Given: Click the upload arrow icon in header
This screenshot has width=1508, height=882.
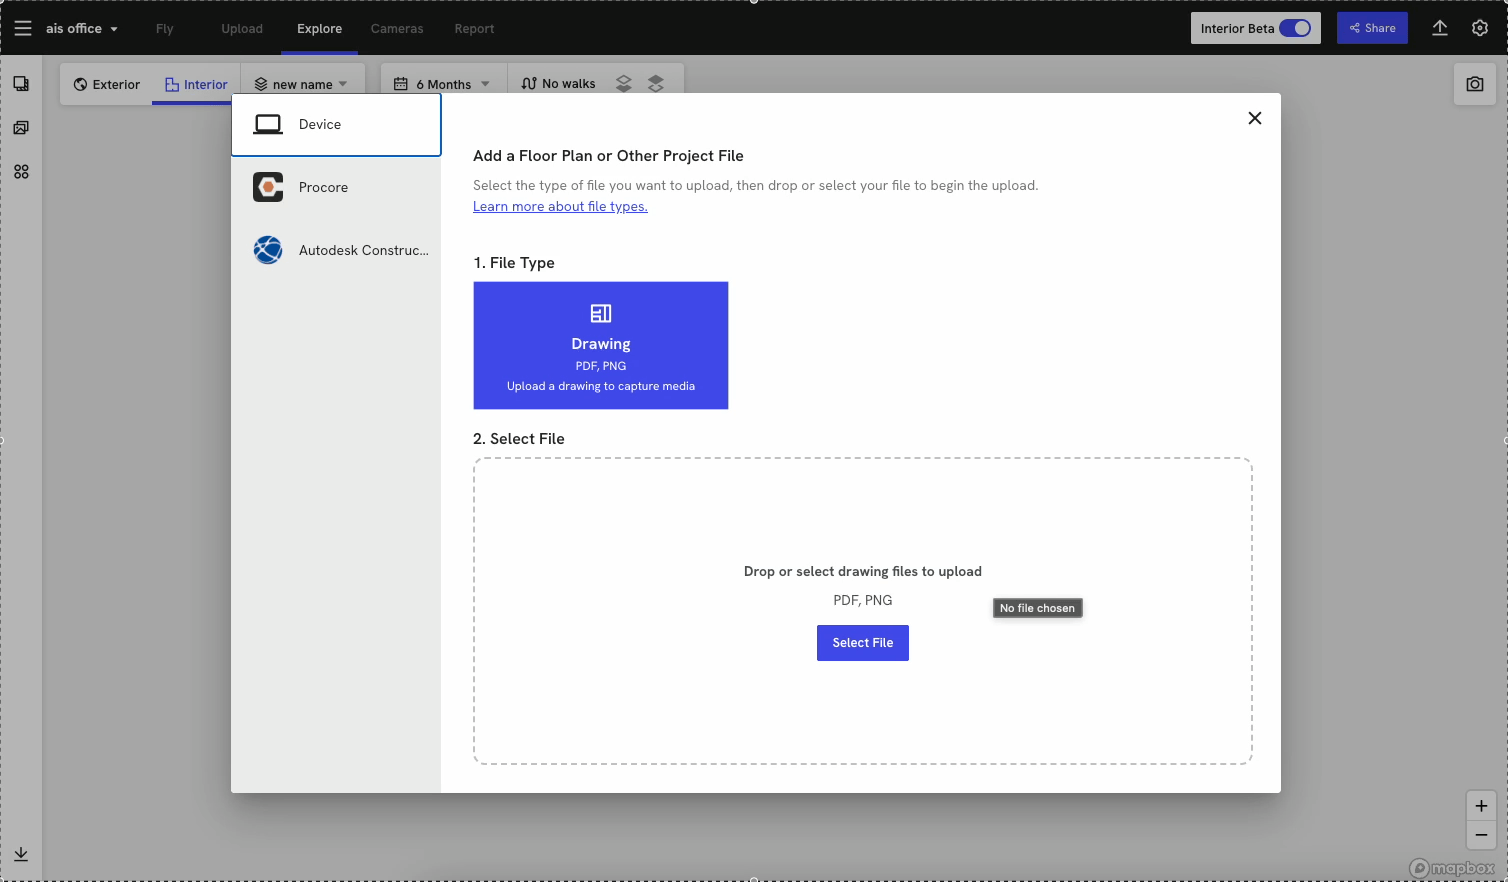Looking at the screenshot, I should [x=1440, y=28].
